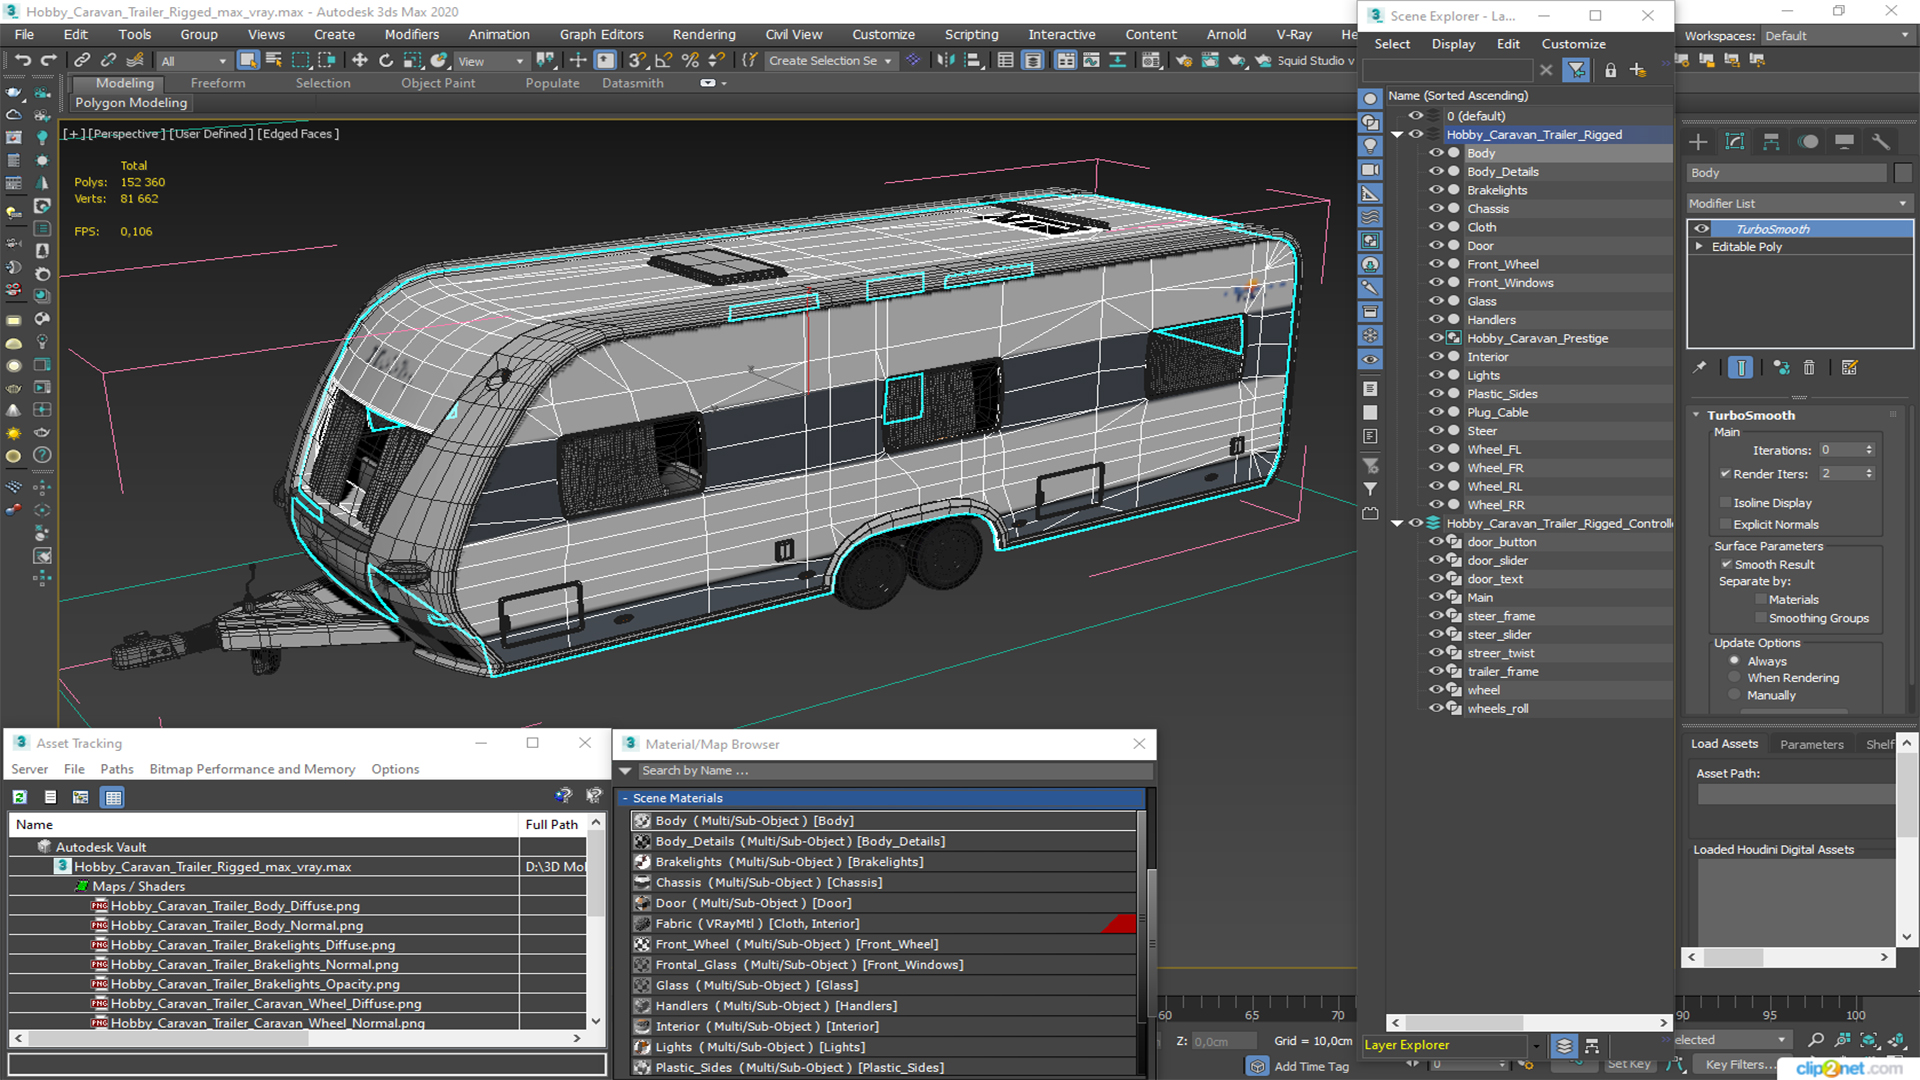Open the Hierarchy command panel tab

(1771, 142)
